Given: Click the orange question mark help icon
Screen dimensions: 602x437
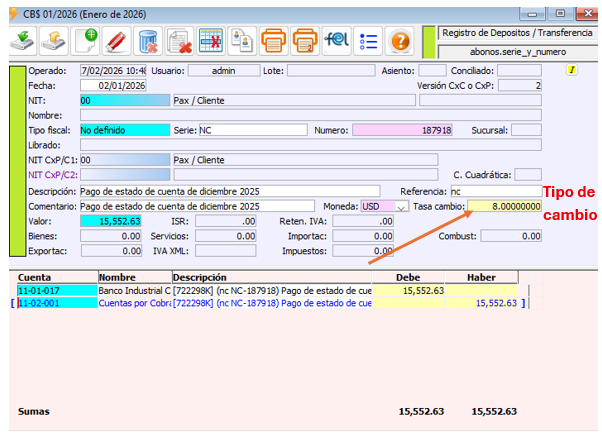Looking at the screenshot, I should (x=399, y=41).
